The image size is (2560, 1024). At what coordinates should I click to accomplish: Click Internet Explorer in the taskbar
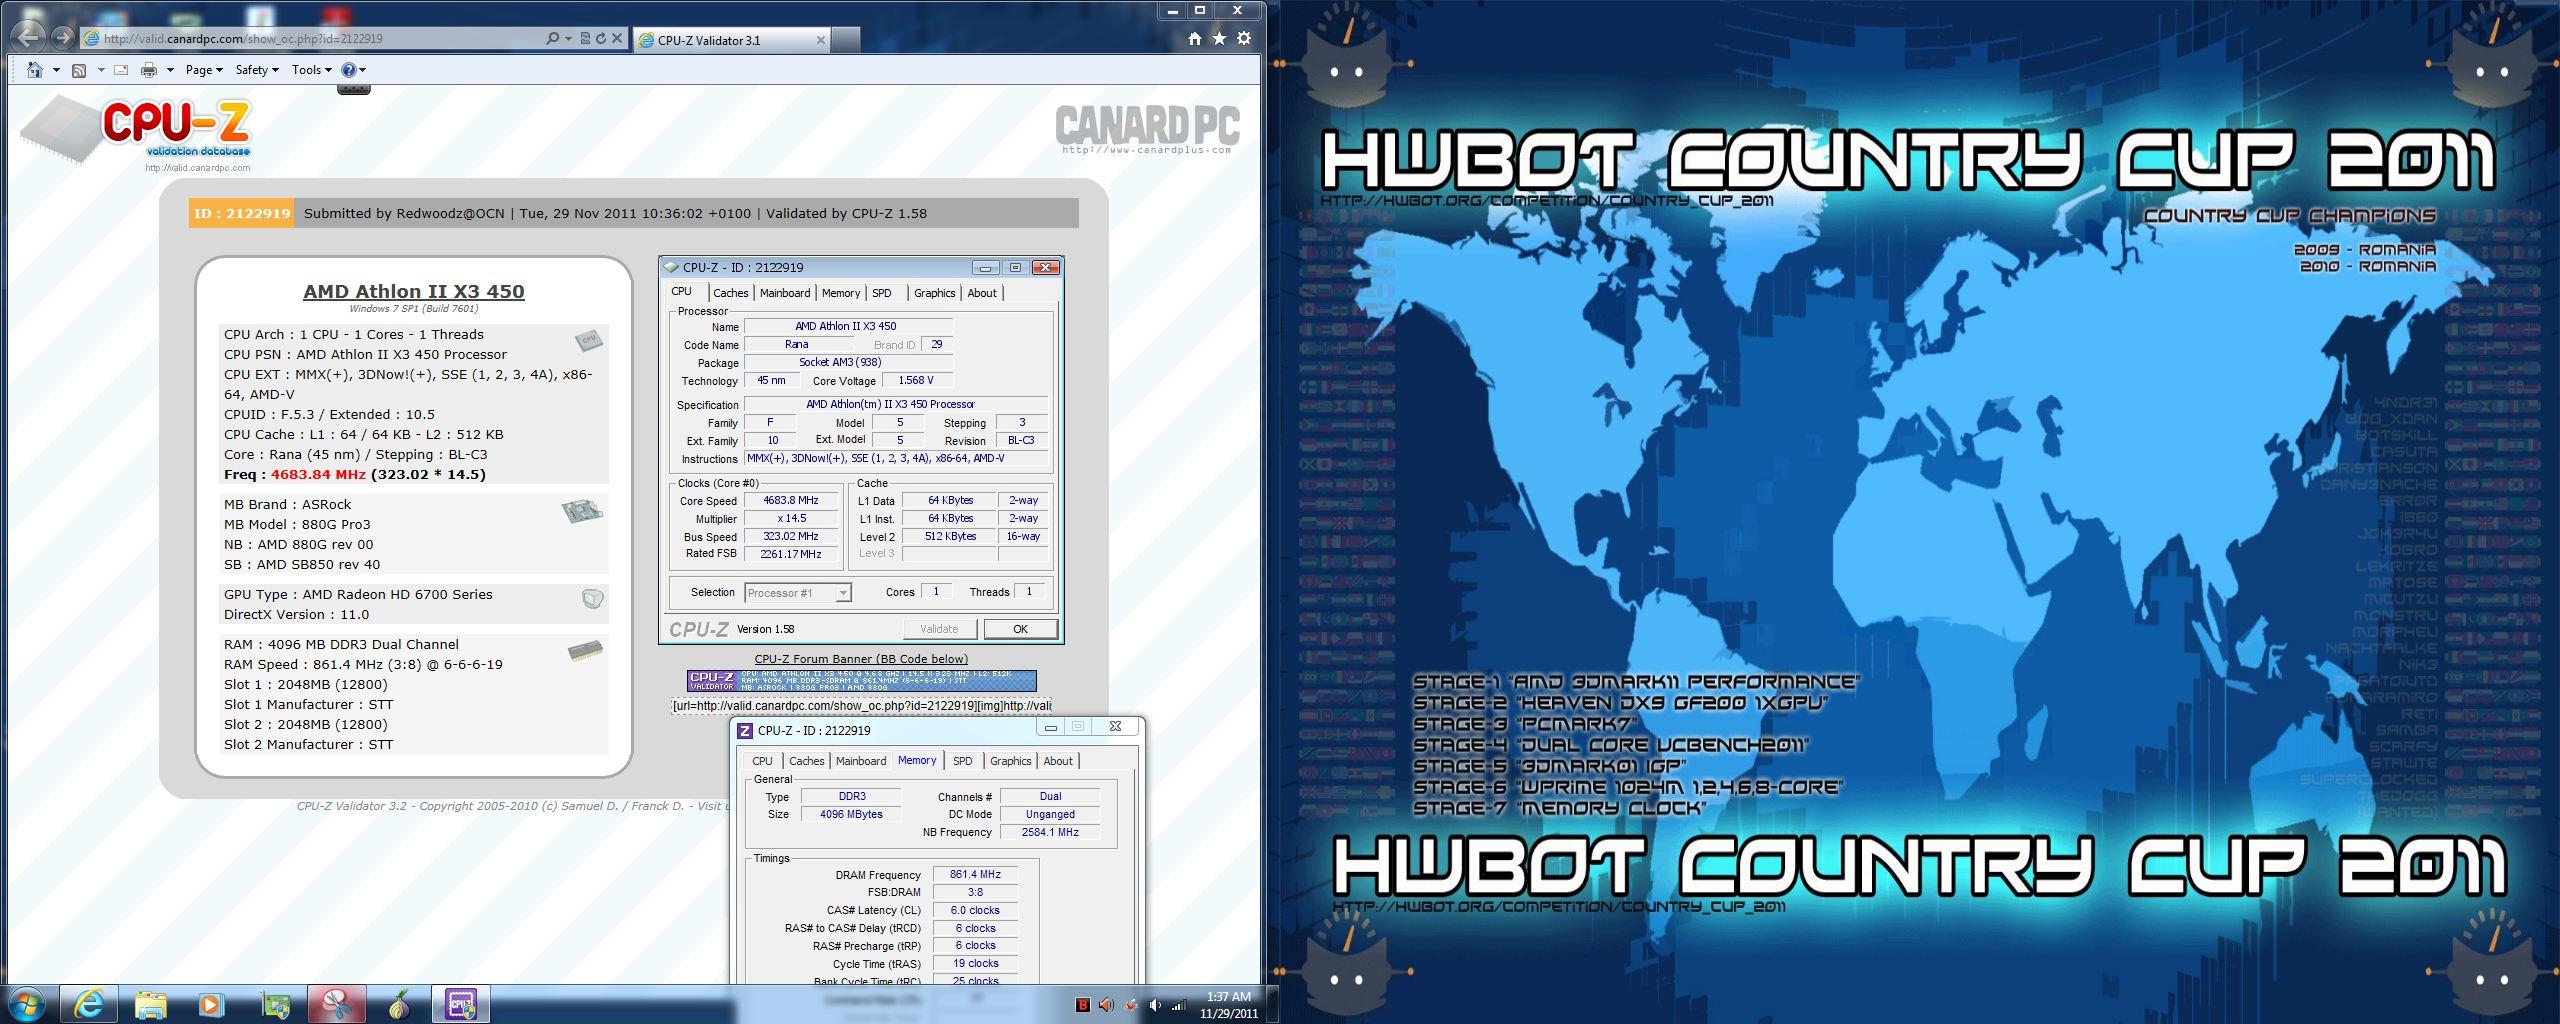tap(89, 1004)
